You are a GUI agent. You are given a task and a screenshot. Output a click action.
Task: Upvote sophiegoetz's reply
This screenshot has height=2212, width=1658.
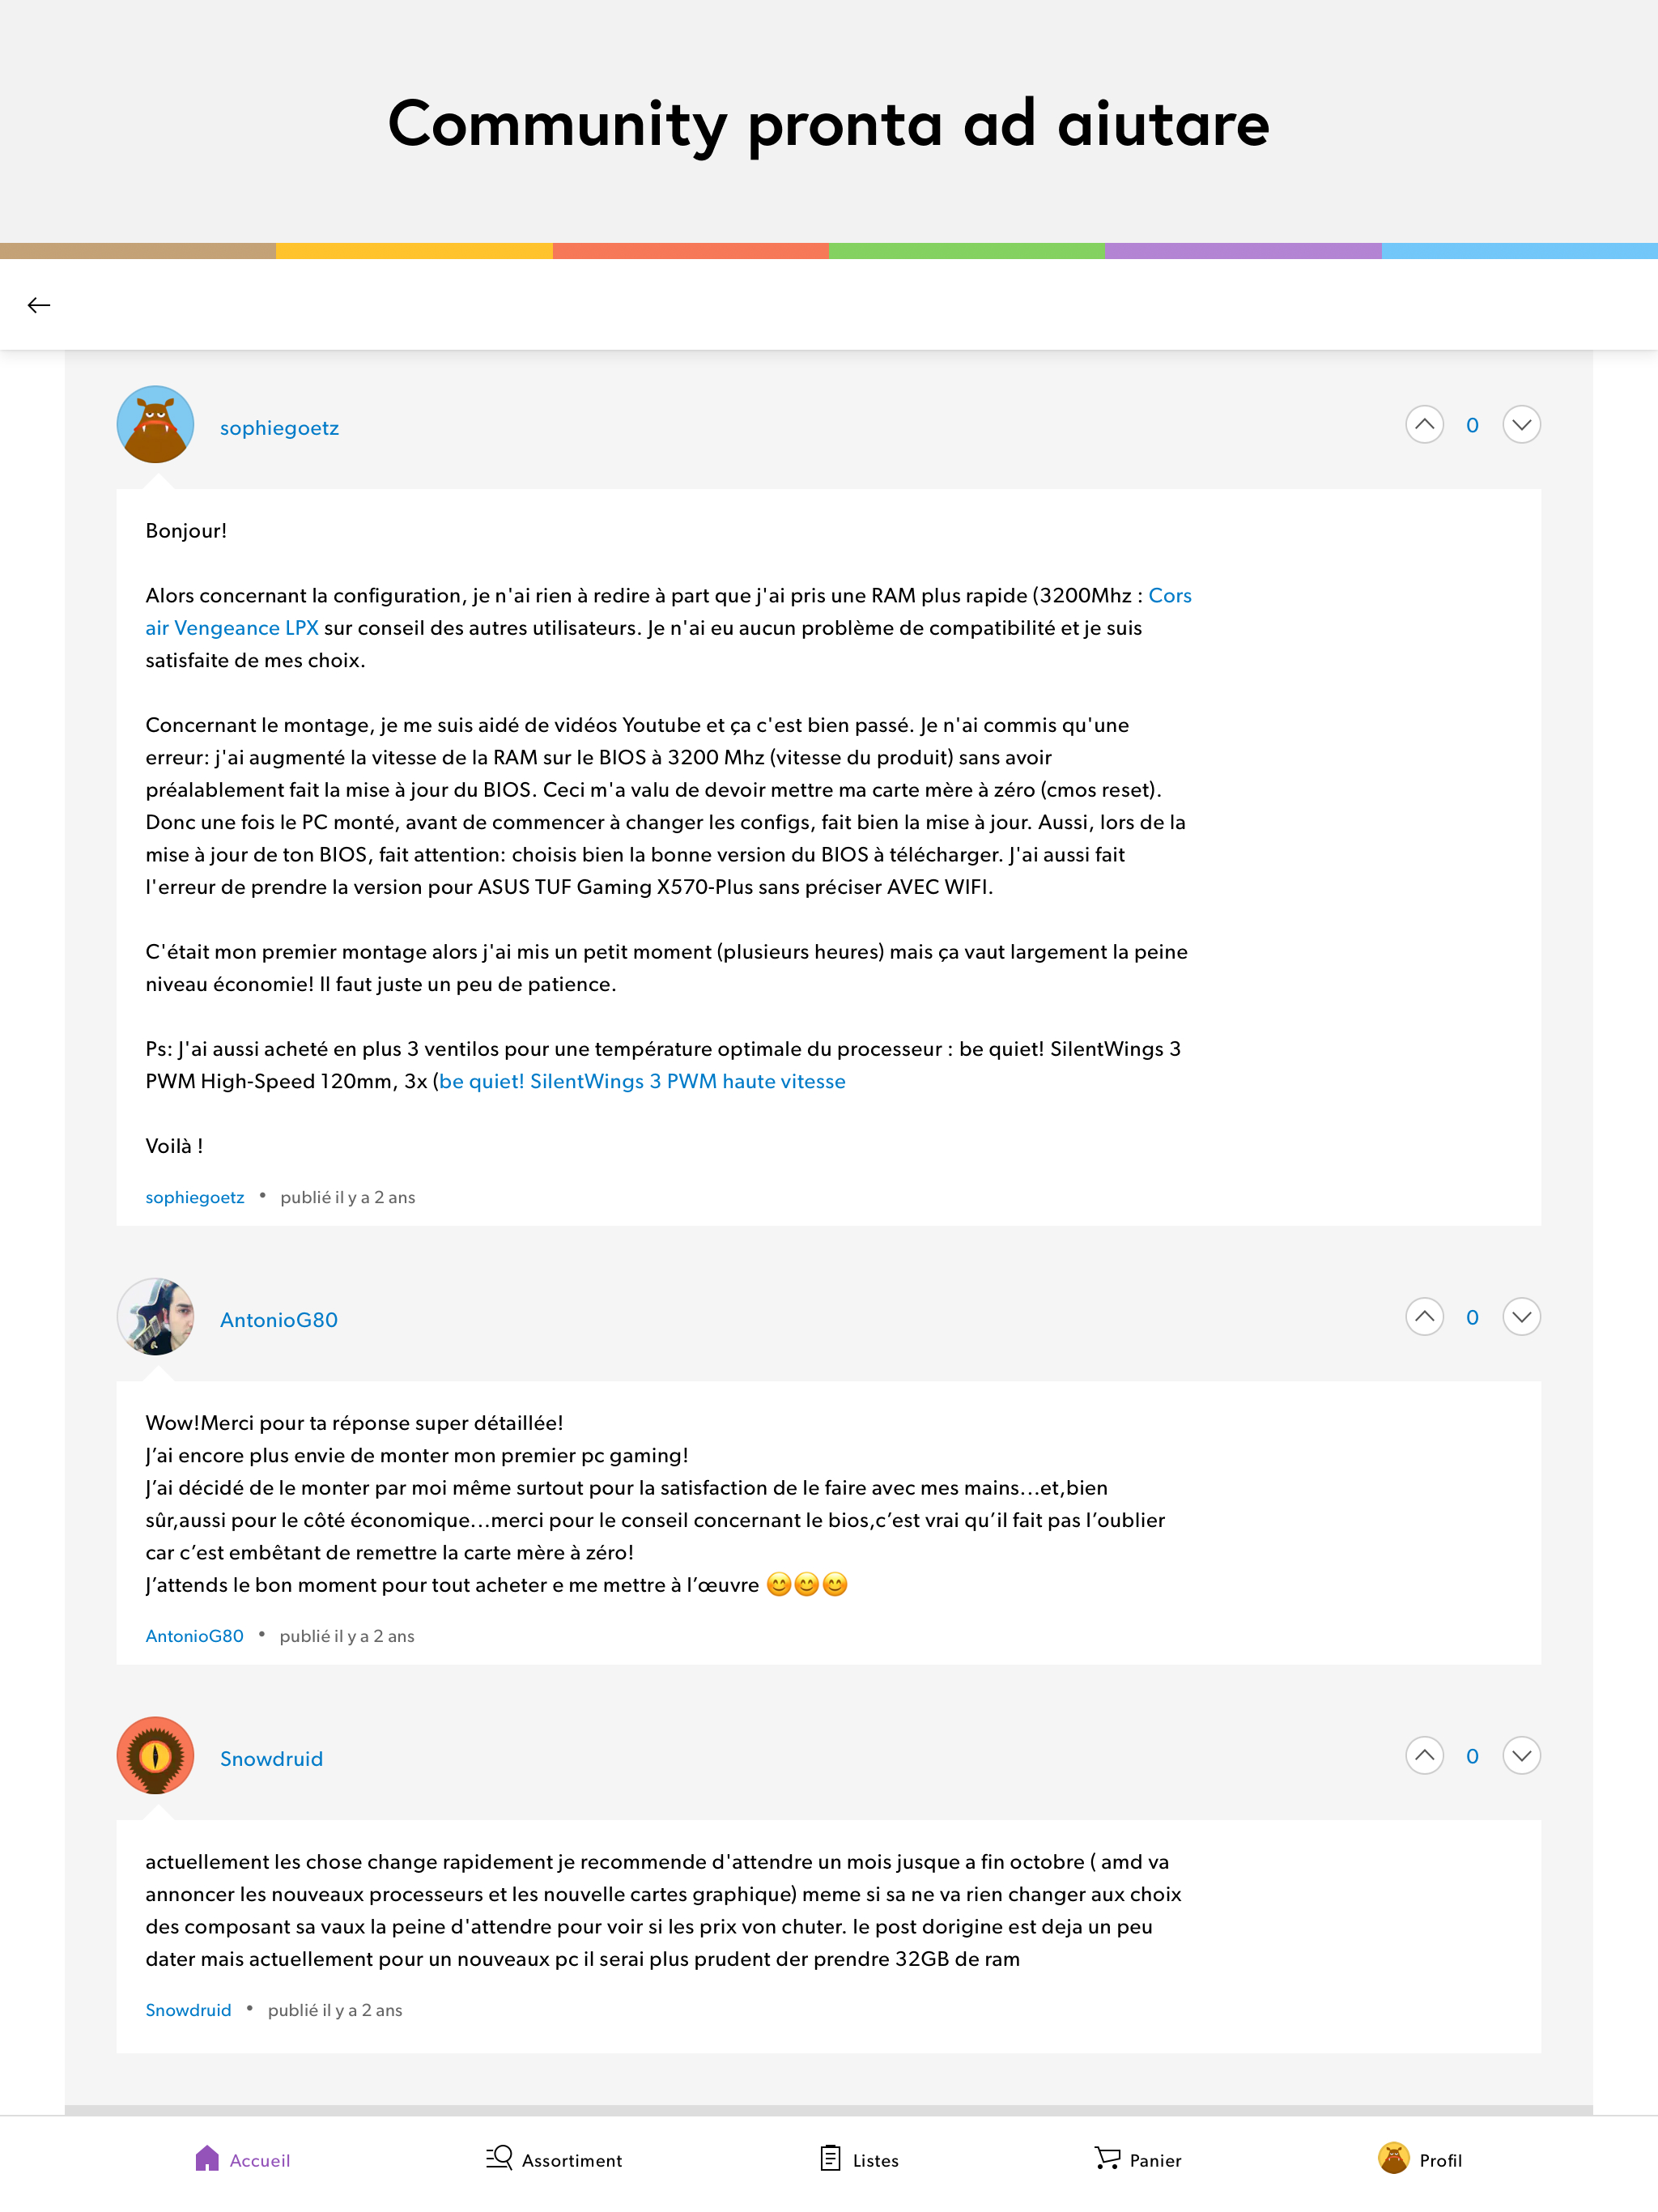[1424, 425]
